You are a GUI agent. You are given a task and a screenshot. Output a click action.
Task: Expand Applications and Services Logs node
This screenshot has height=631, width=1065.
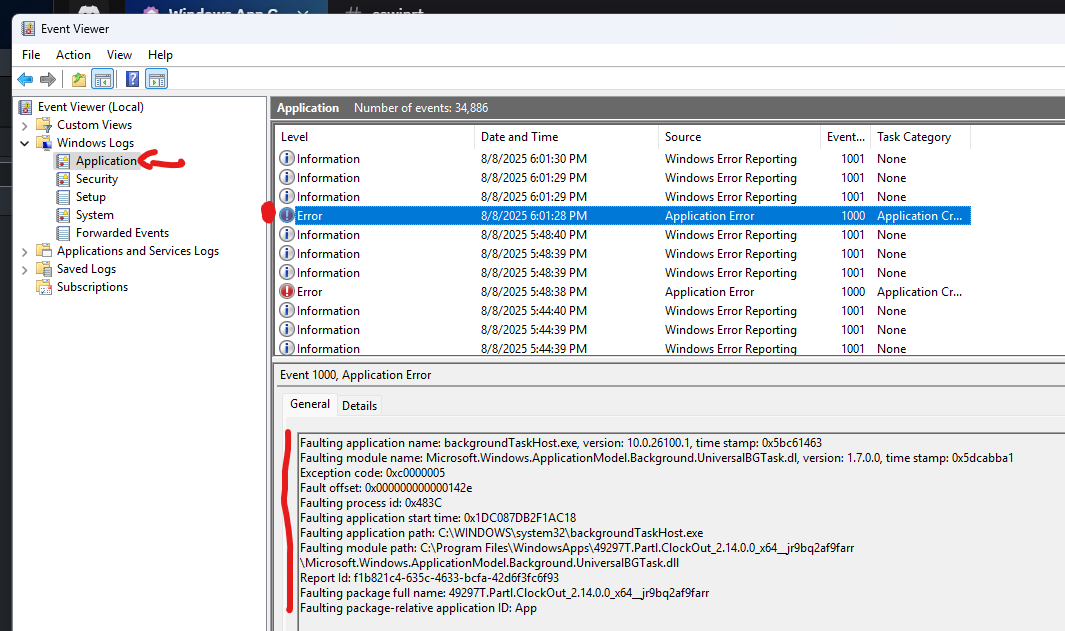coord(25,251)
